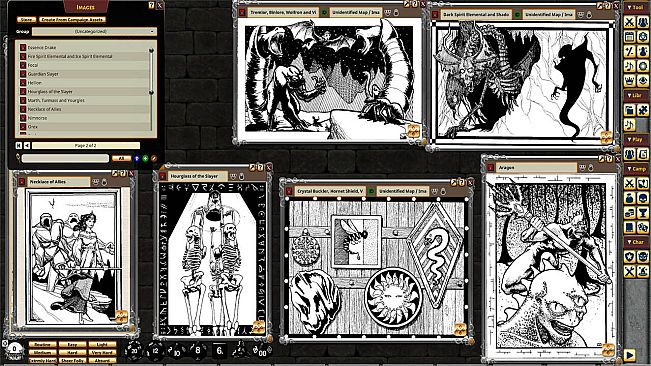This screenshot has height=366, width=651.
Task: Open the puzzle piece modules icon
Action: (643, 110)
